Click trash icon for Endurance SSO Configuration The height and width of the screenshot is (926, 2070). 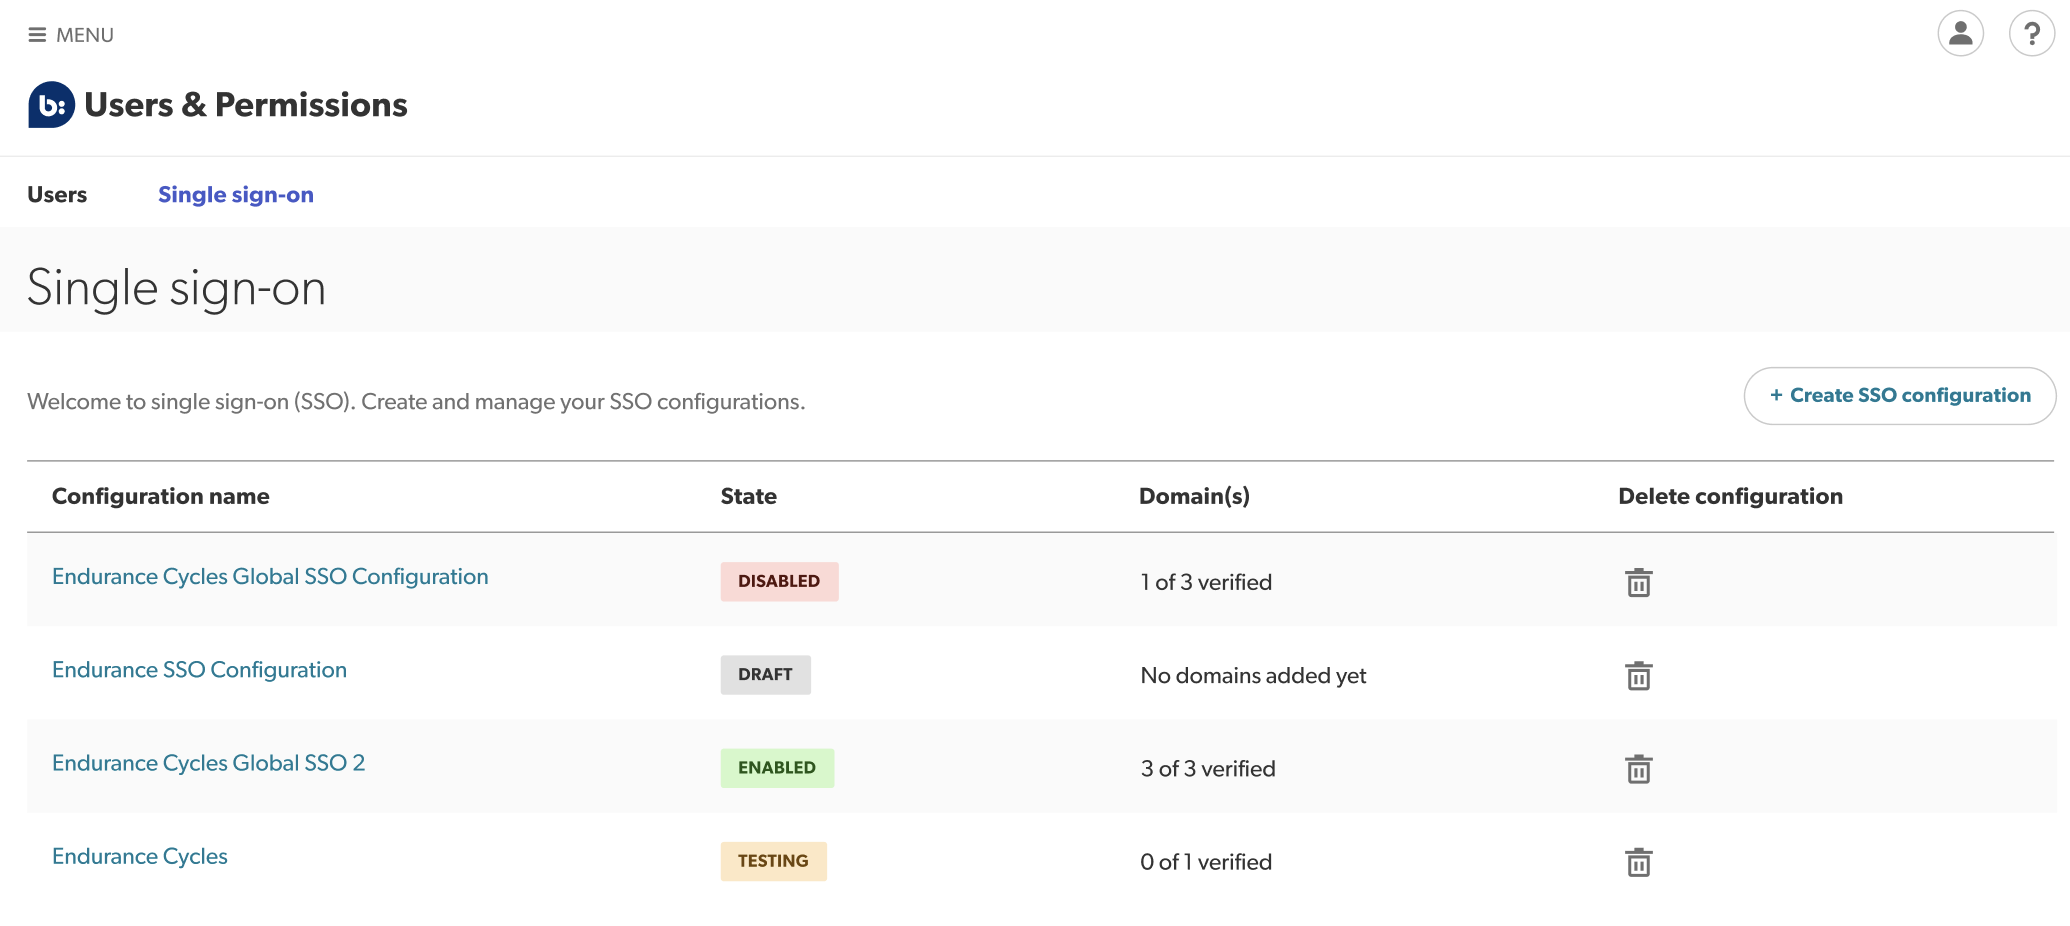click(1638, 676)
